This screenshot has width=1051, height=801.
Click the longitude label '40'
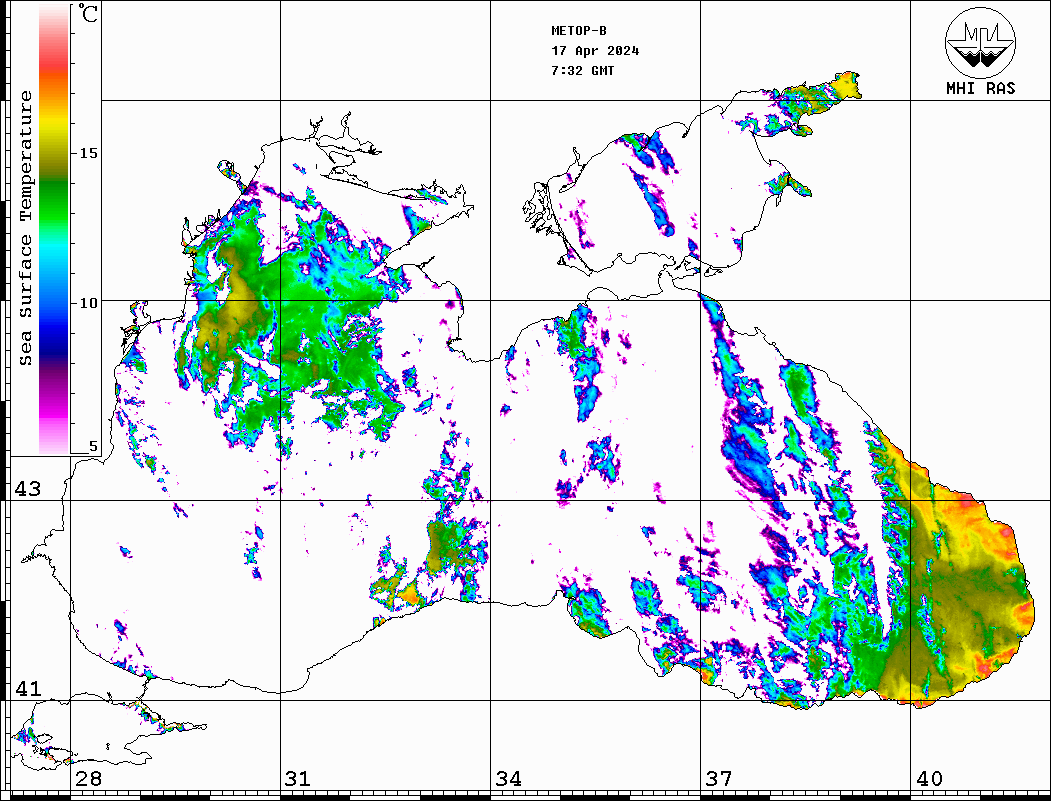(x=929, y=778)
